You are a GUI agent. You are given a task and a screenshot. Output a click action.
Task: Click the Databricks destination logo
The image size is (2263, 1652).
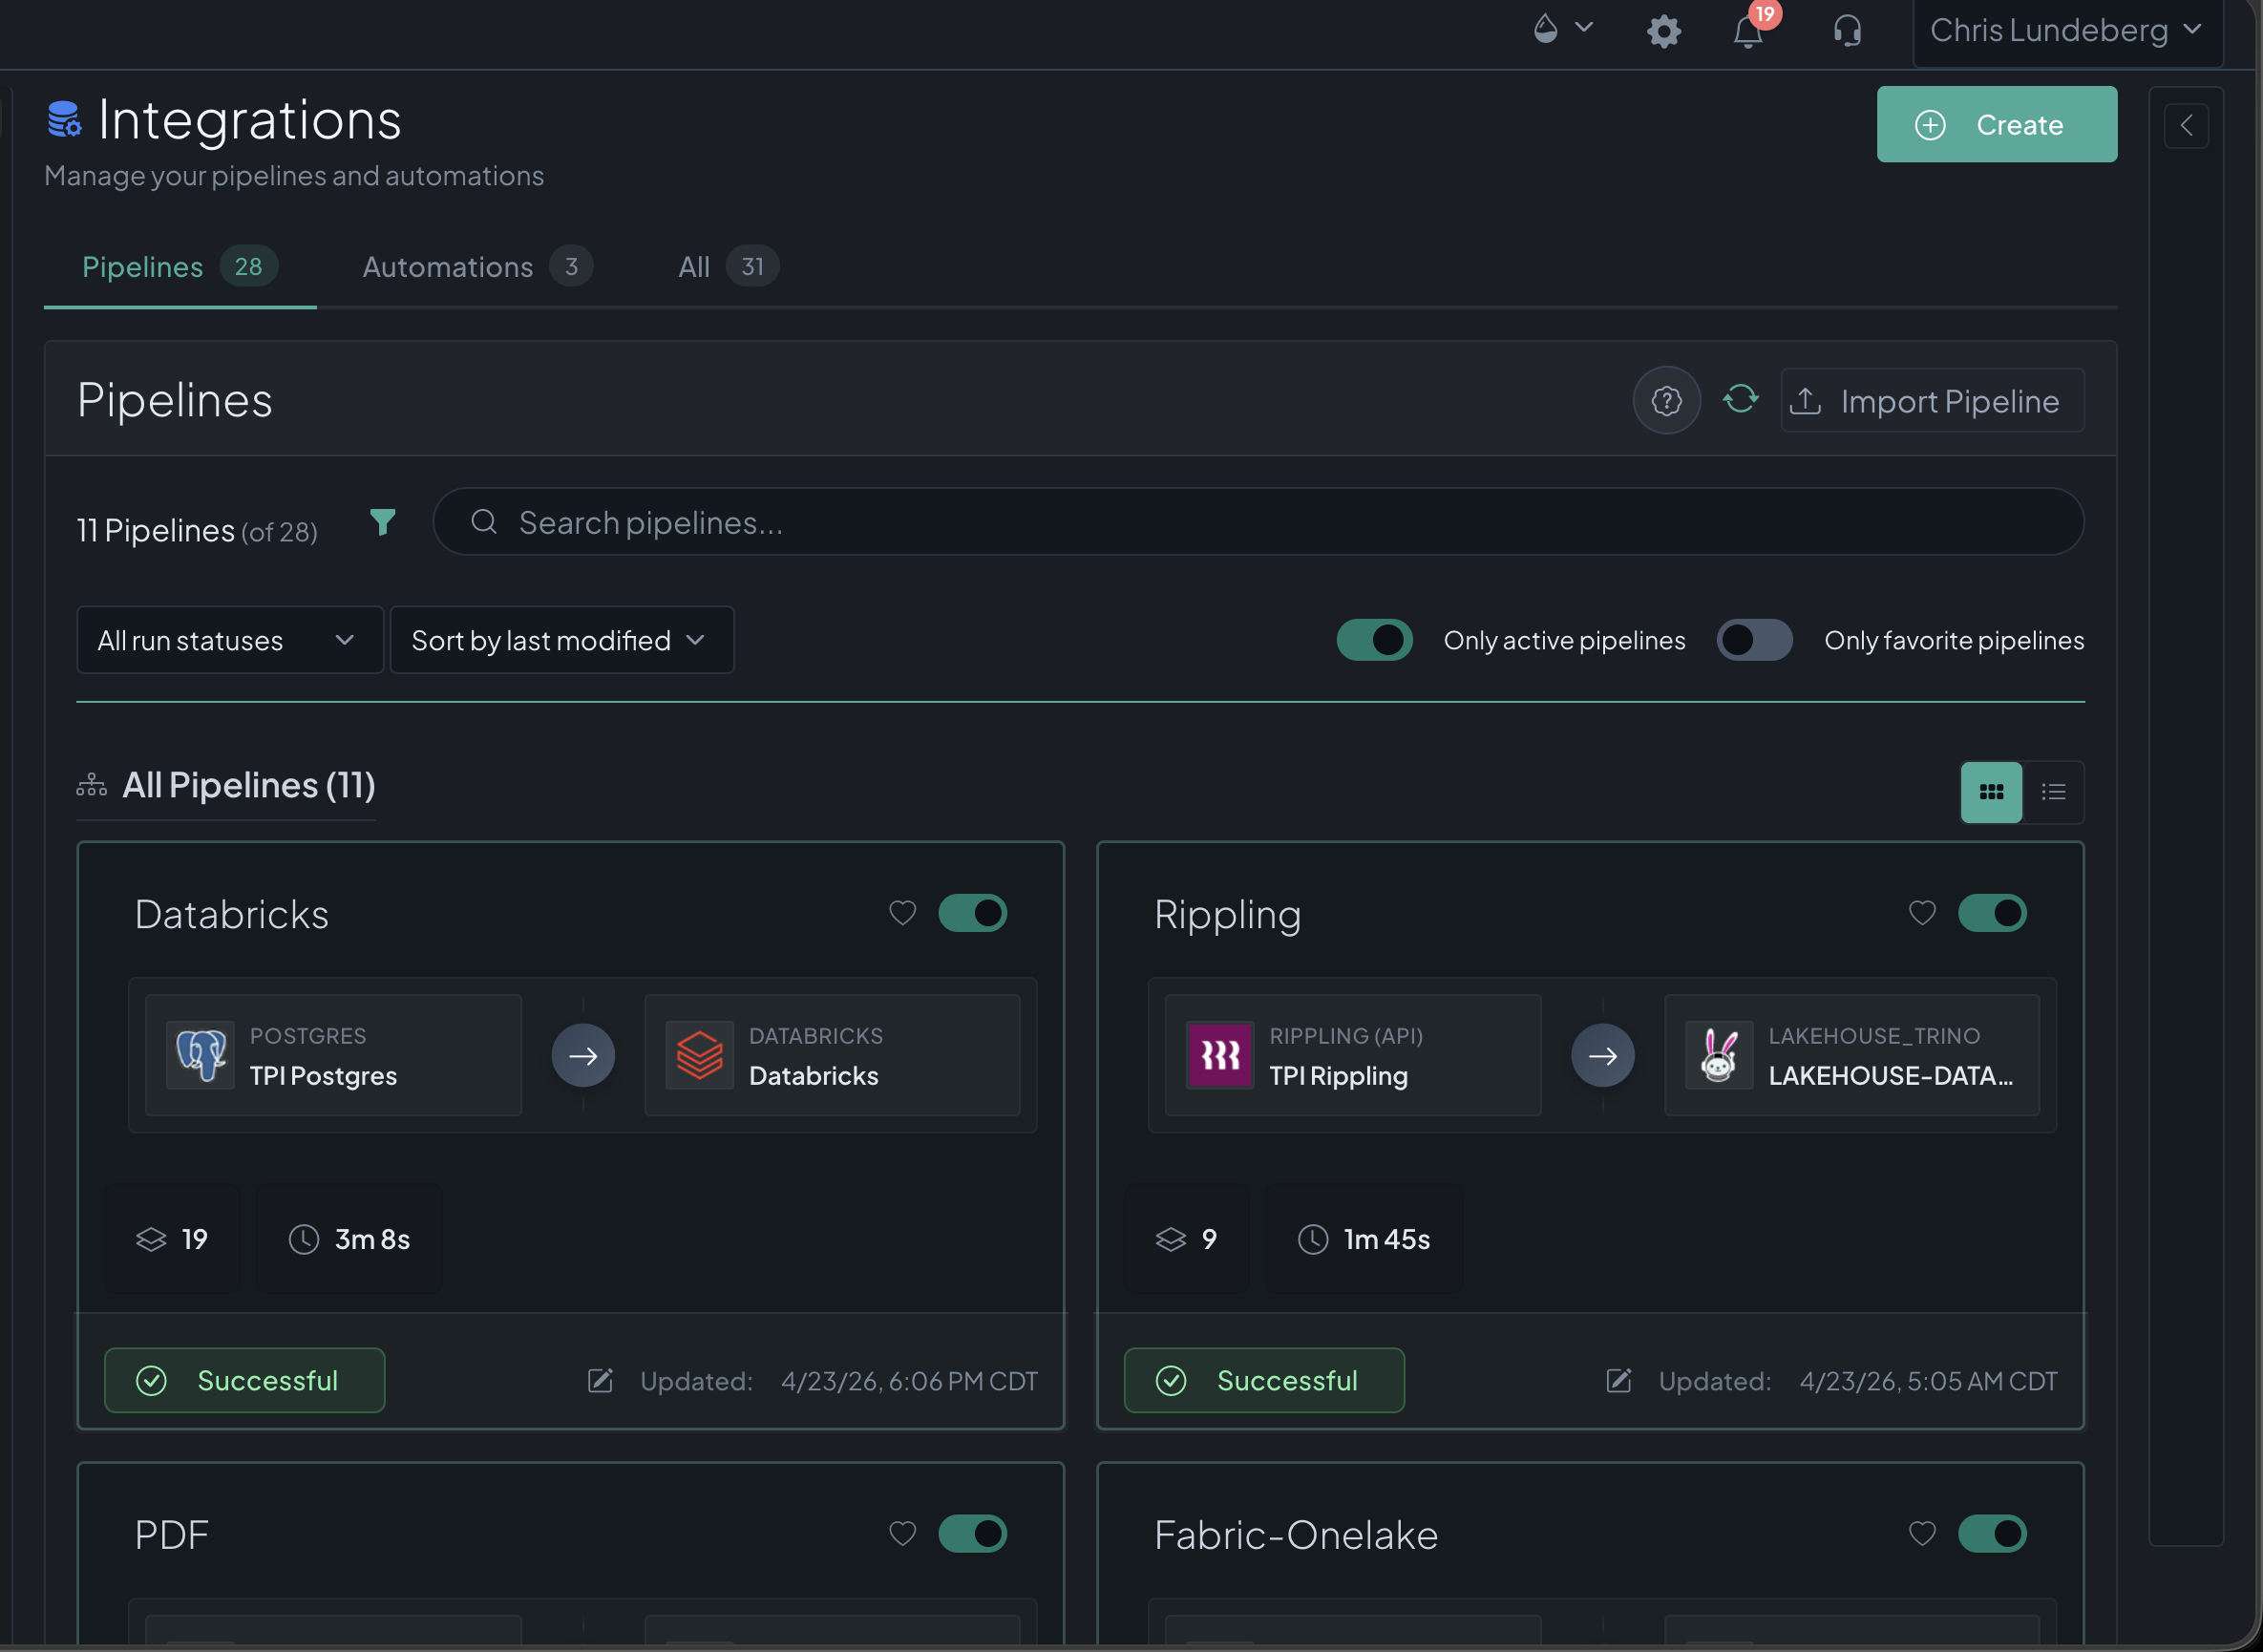click(699, 1055)
